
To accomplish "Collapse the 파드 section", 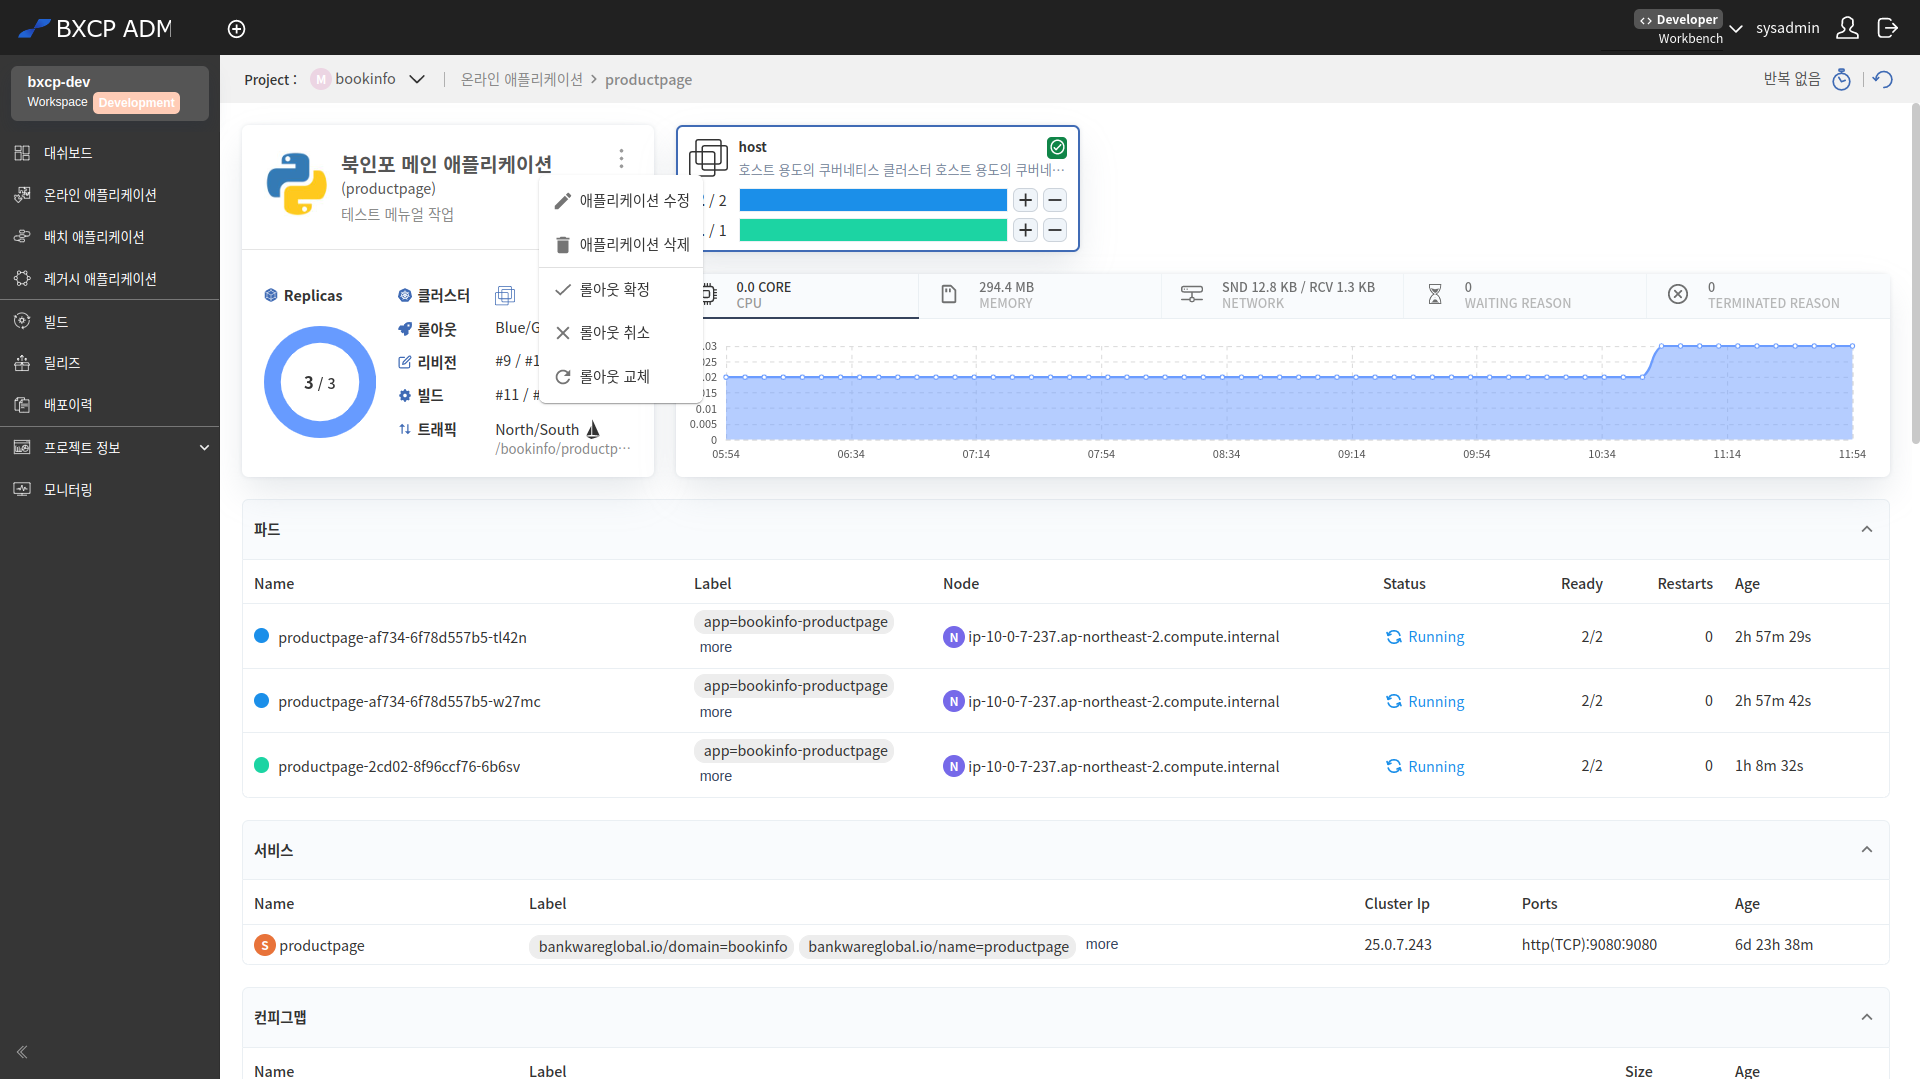I will click(1866, 529).
